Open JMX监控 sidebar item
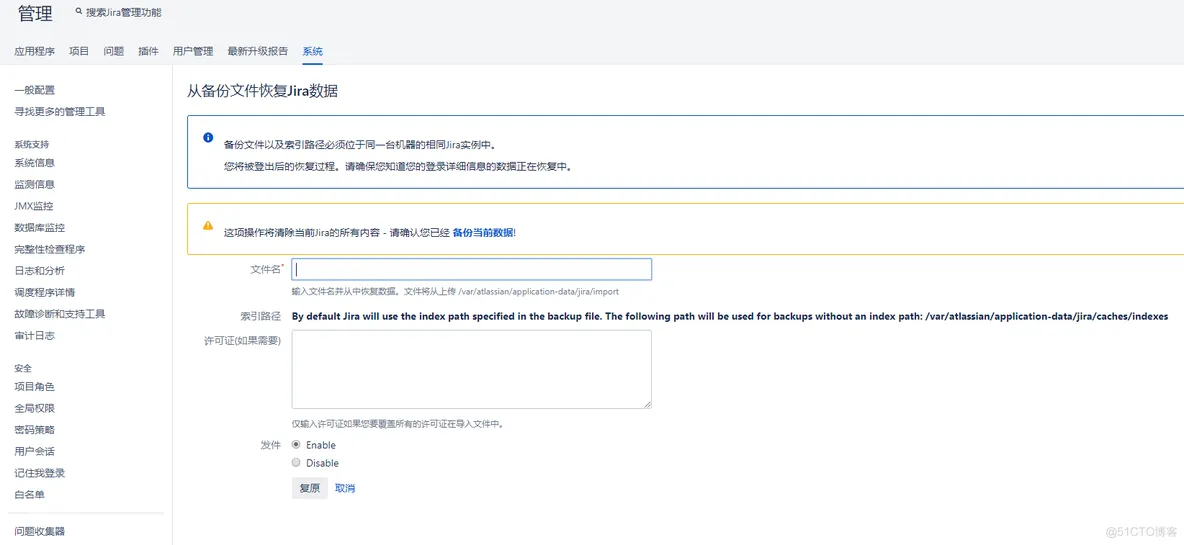 (x=34, y=206)
